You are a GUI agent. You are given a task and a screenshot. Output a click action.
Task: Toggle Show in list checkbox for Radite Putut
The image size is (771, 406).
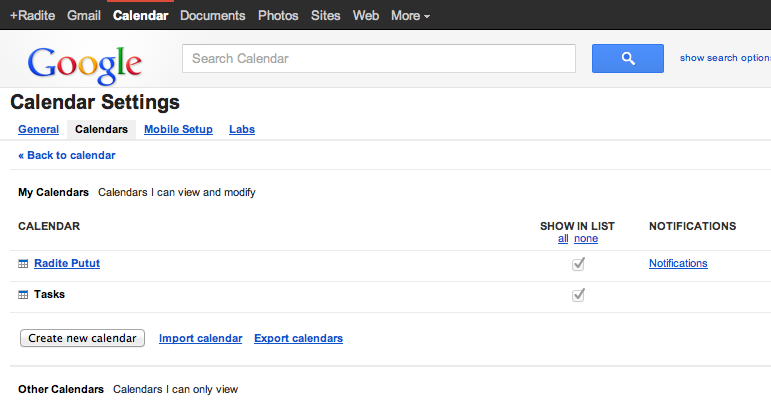tap(578, 264)
